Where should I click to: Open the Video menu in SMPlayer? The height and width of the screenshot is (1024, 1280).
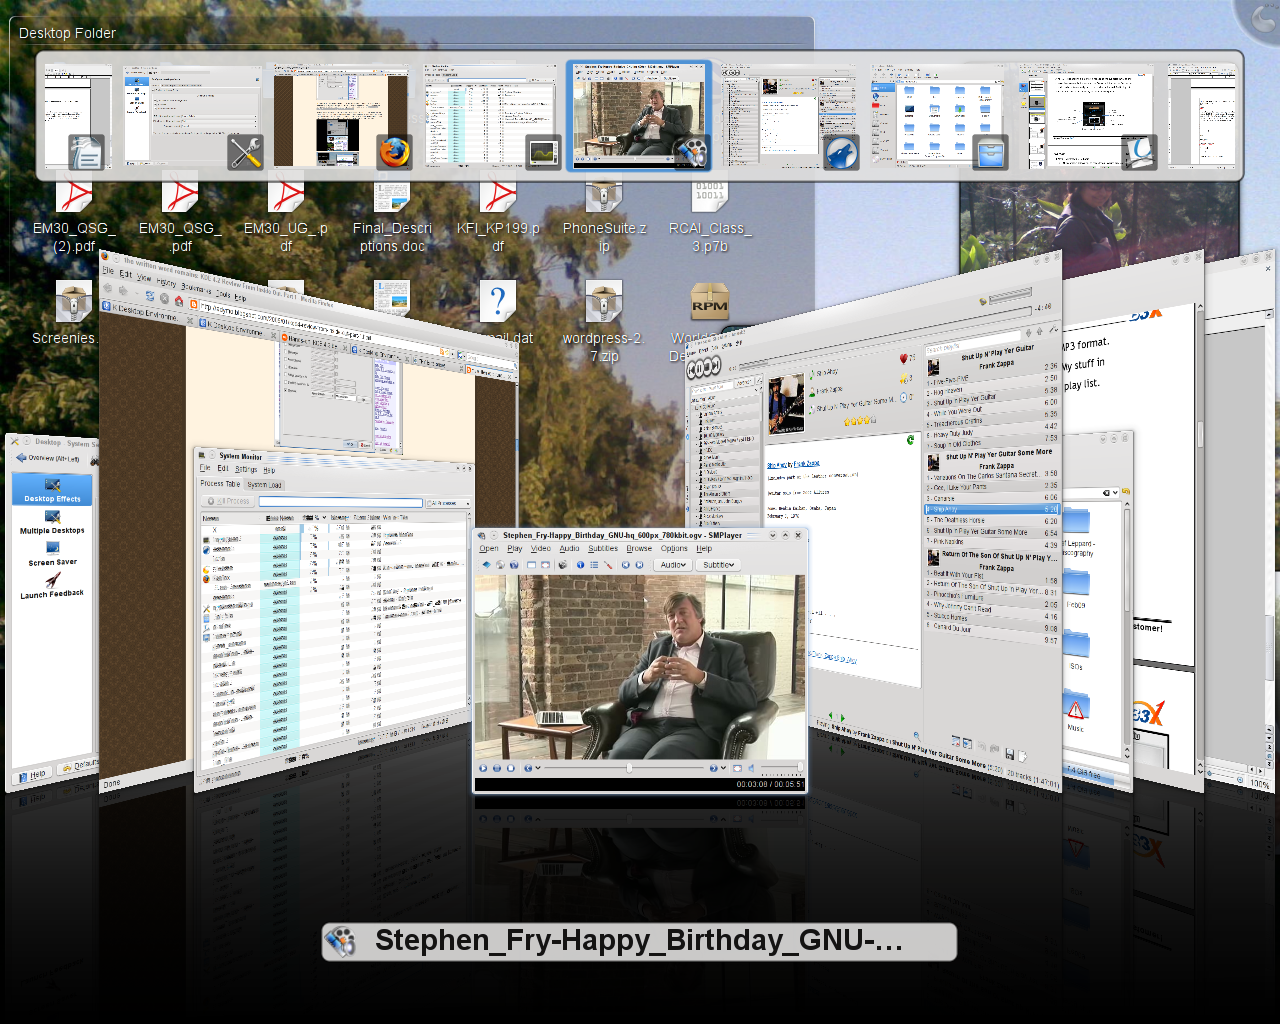pyautogui.click(x=540, y=548)
